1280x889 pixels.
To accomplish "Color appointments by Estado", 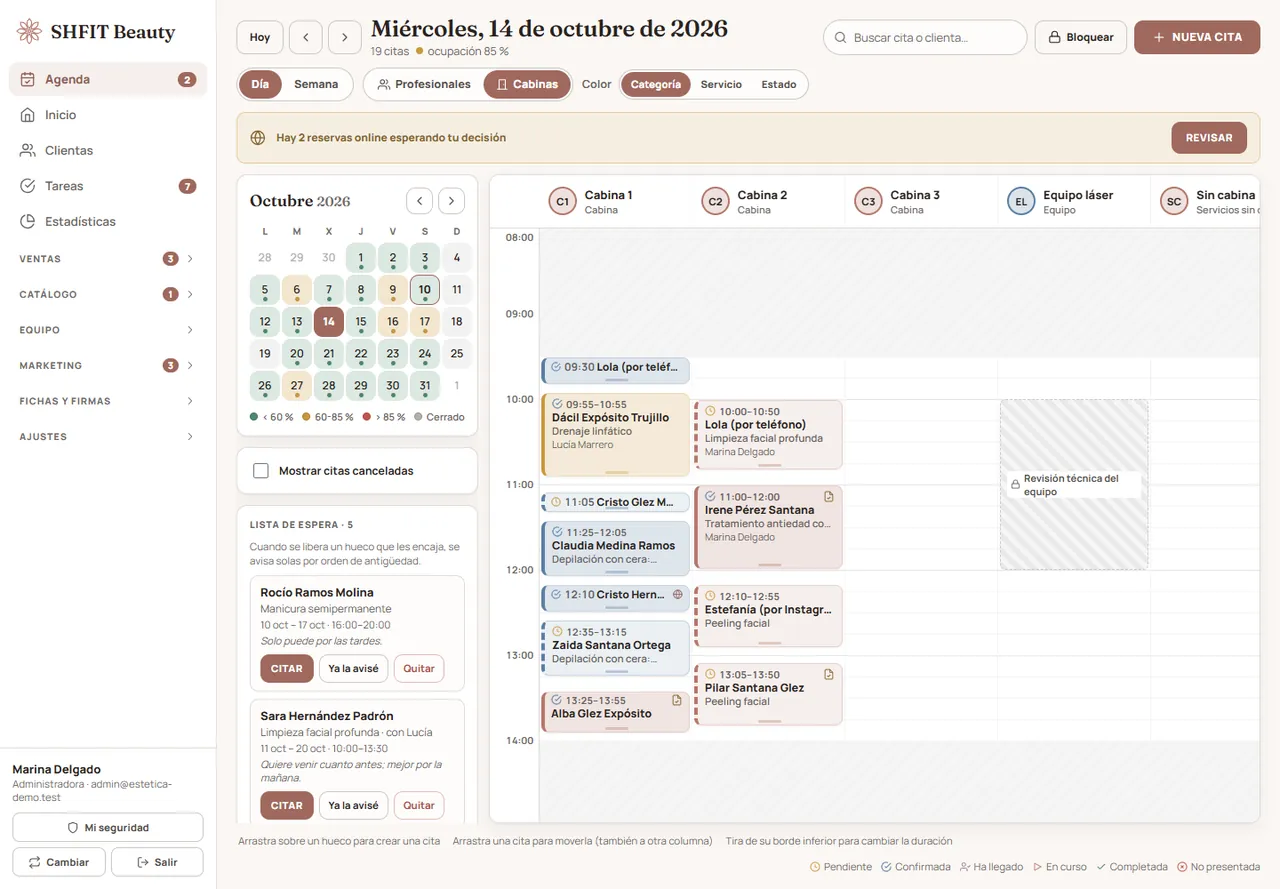I will (x=779, y=85).
